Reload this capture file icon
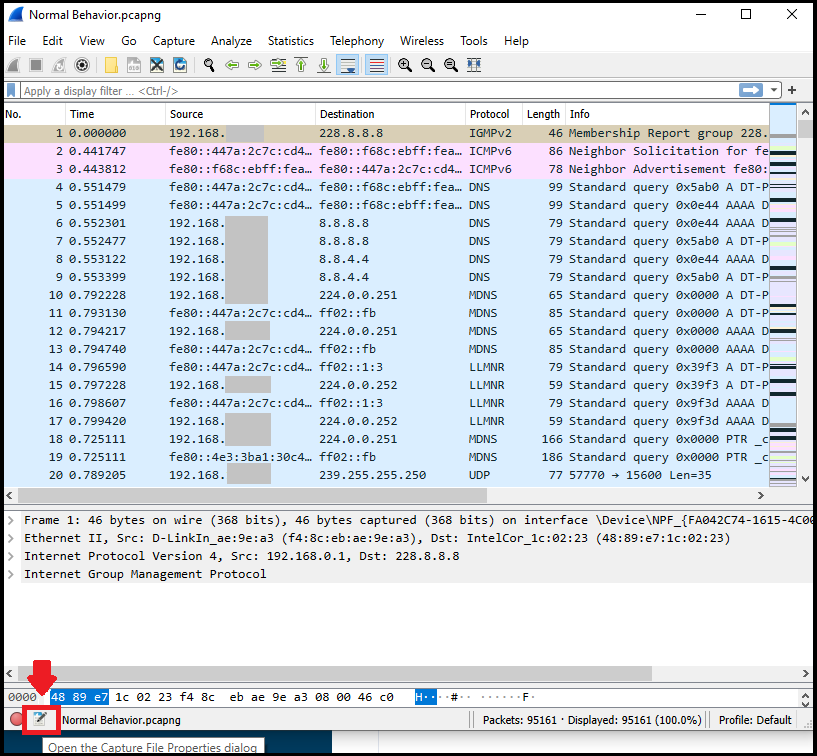 (x=180, y=65)
